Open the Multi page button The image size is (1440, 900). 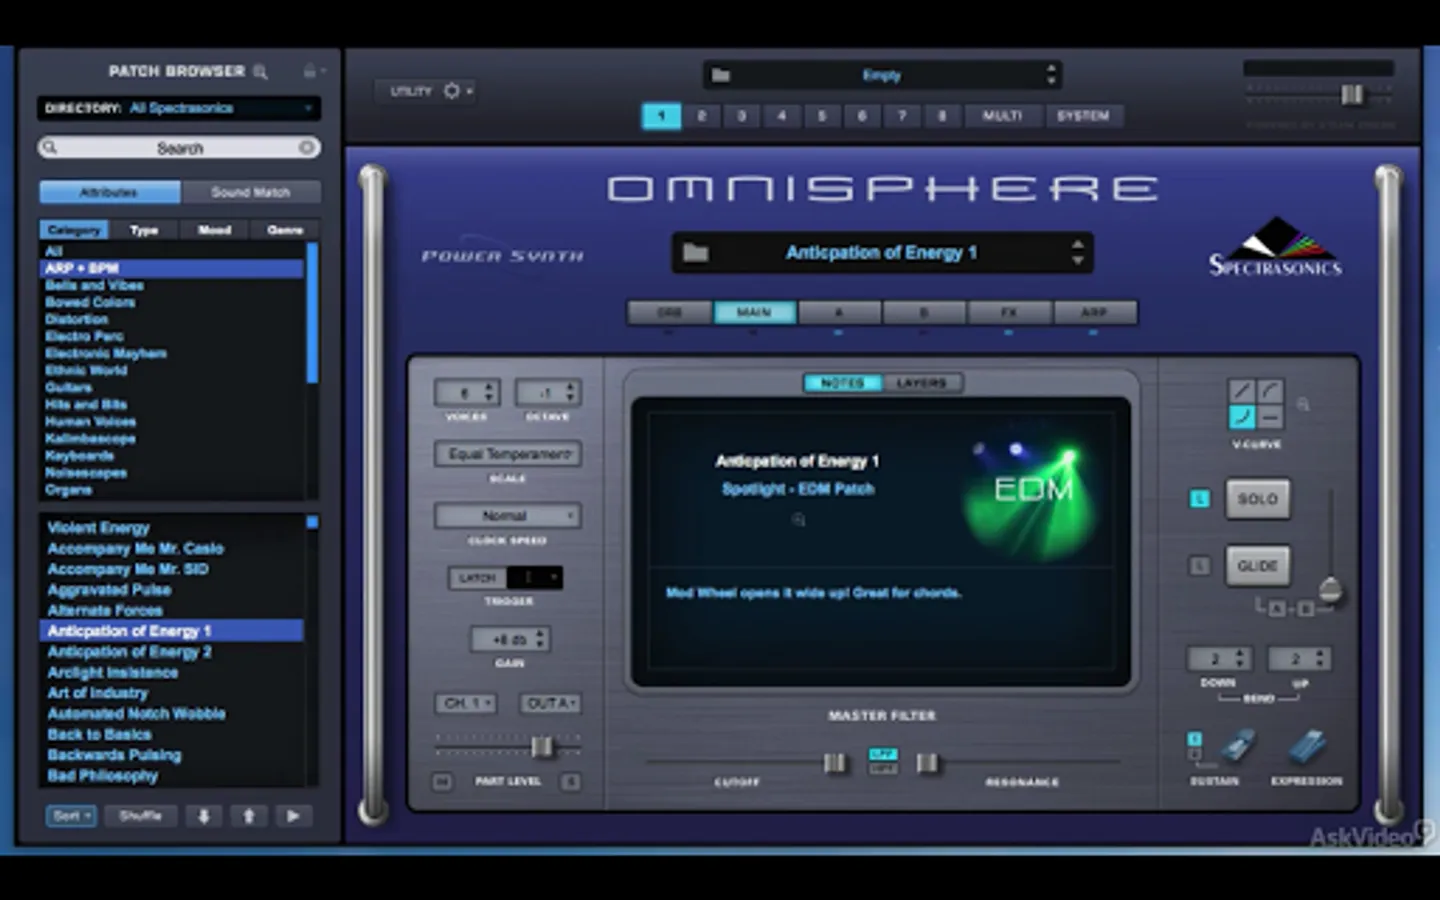1002,116
